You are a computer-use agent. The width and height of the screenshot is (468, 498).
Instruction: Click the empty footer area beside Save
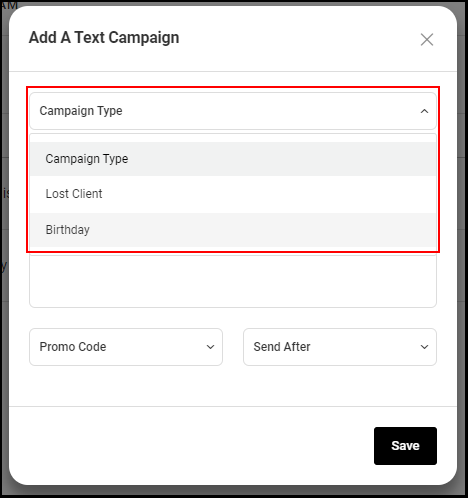point(190,446)
